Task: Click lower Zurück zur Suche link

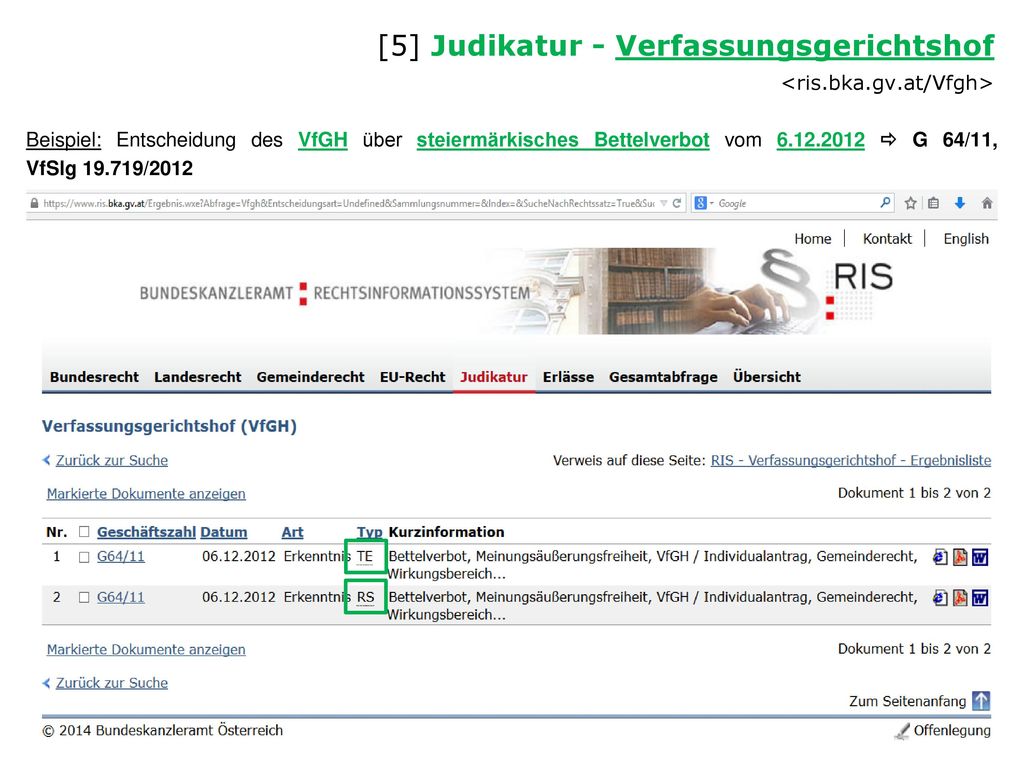Action: point(112,683)
